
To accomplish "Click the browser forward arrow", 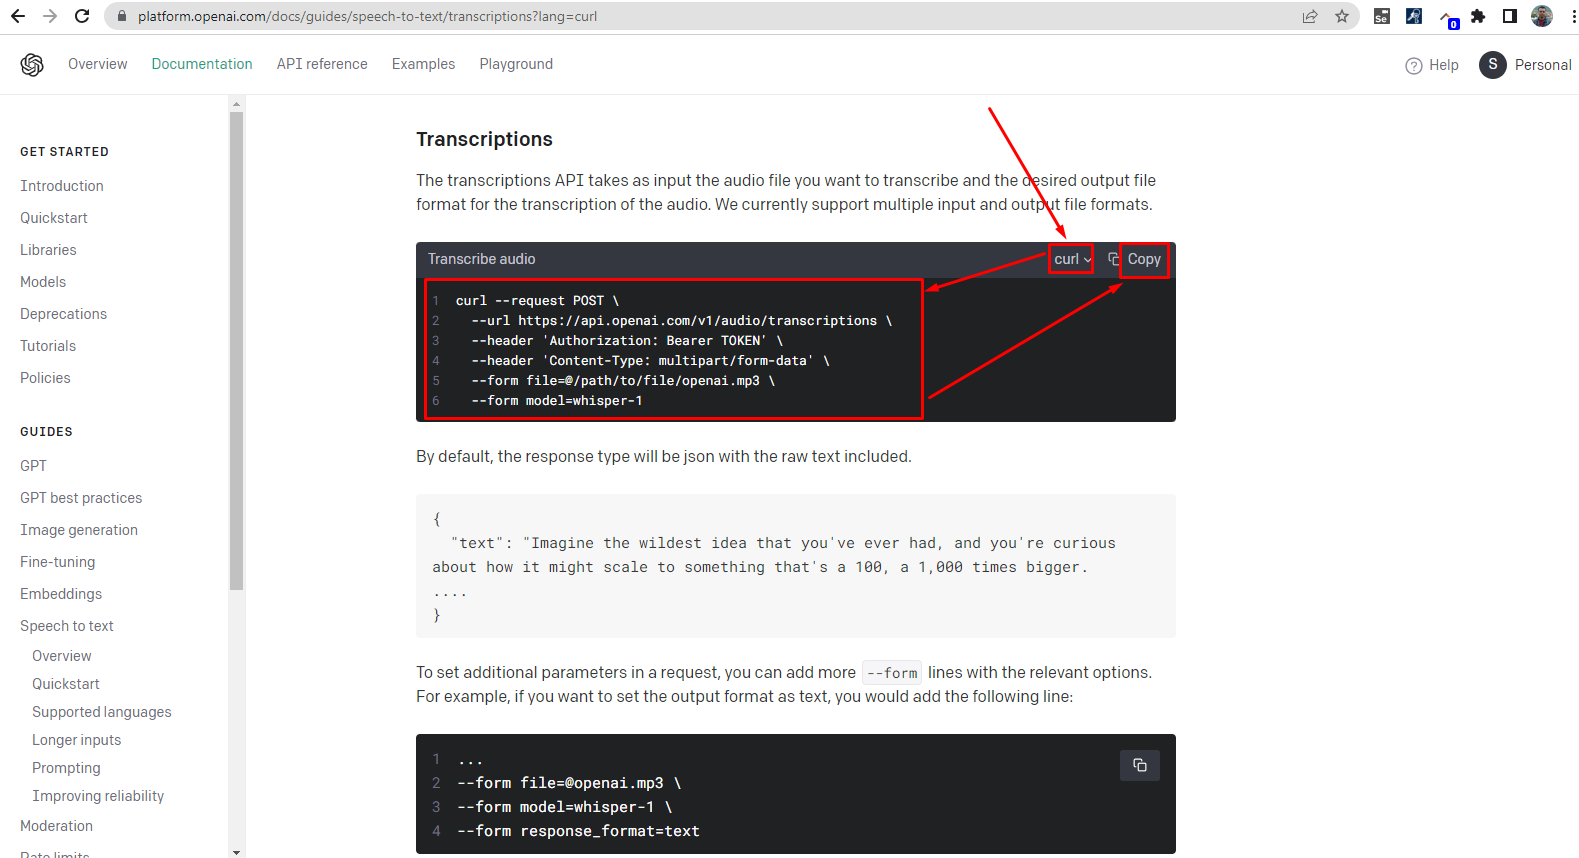I will 50,16.
